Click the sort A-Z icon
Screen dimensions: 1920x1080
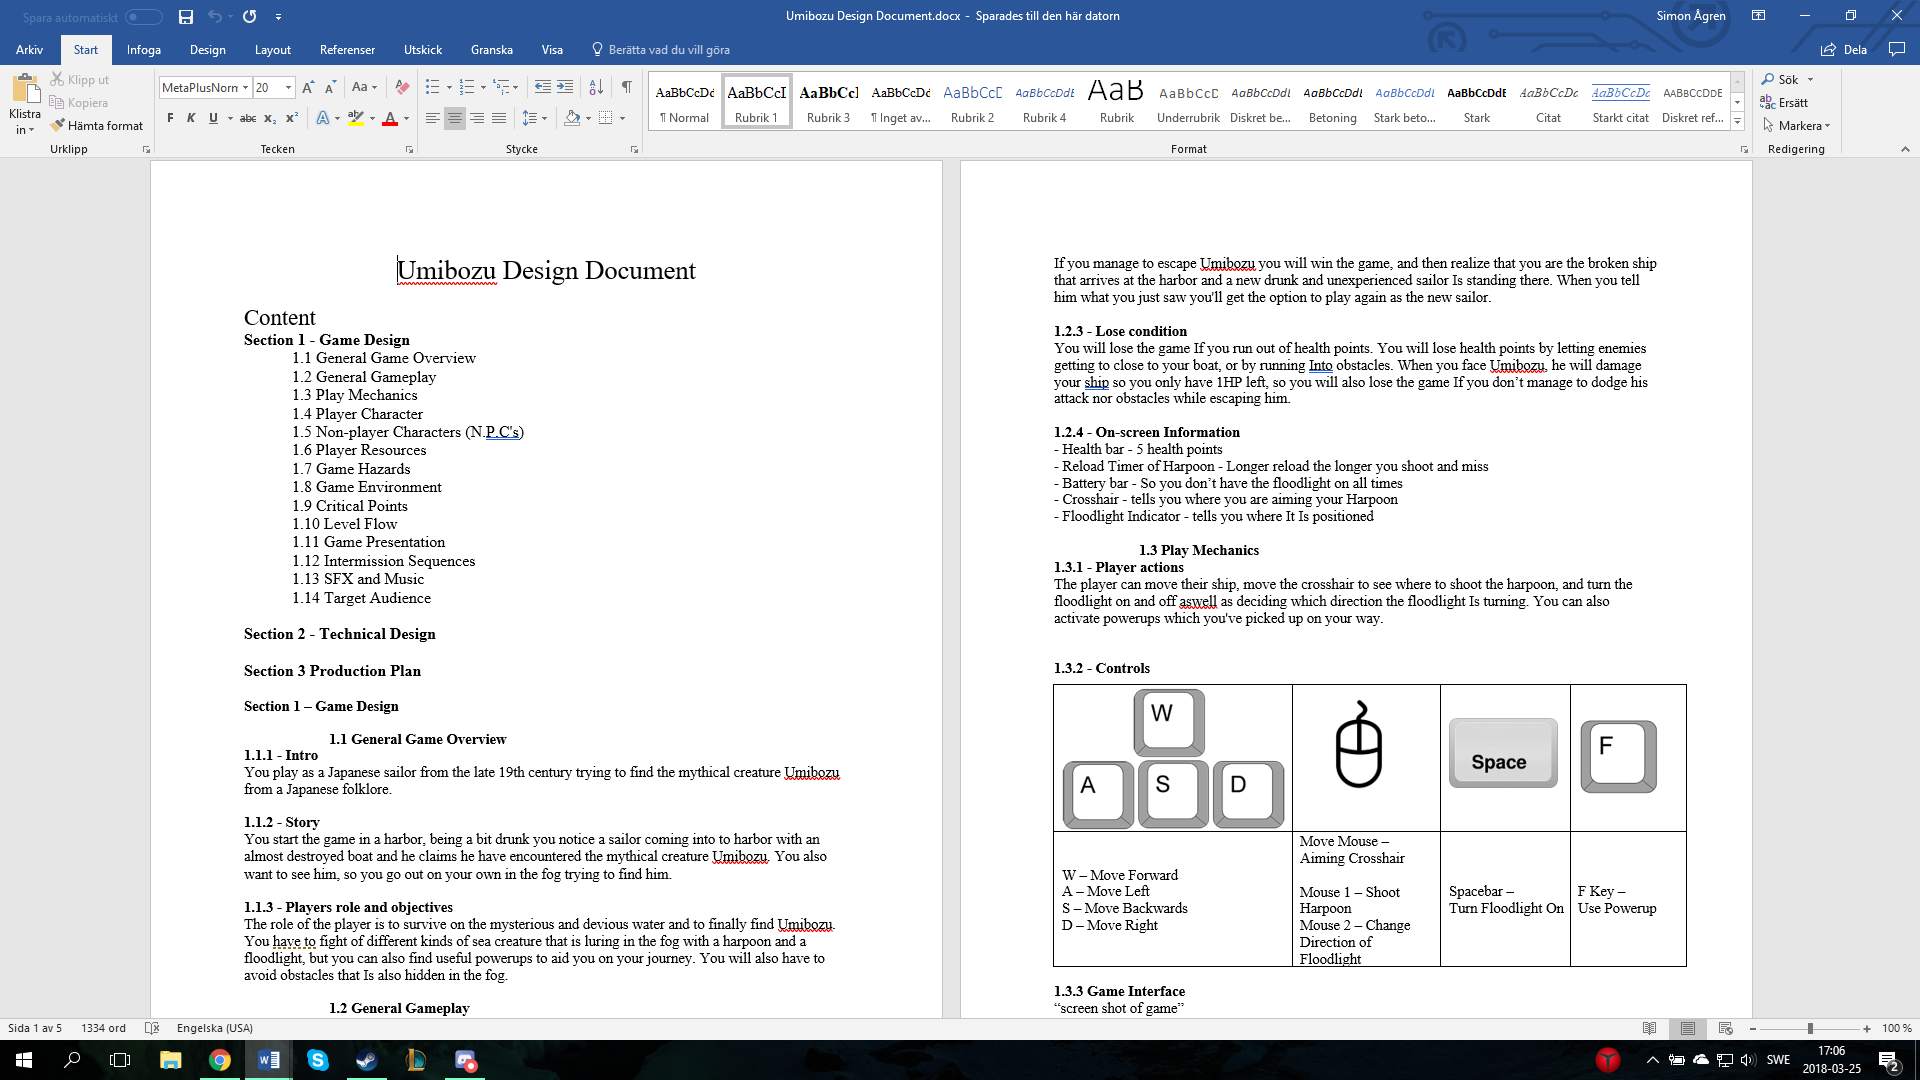pos(595,87)
